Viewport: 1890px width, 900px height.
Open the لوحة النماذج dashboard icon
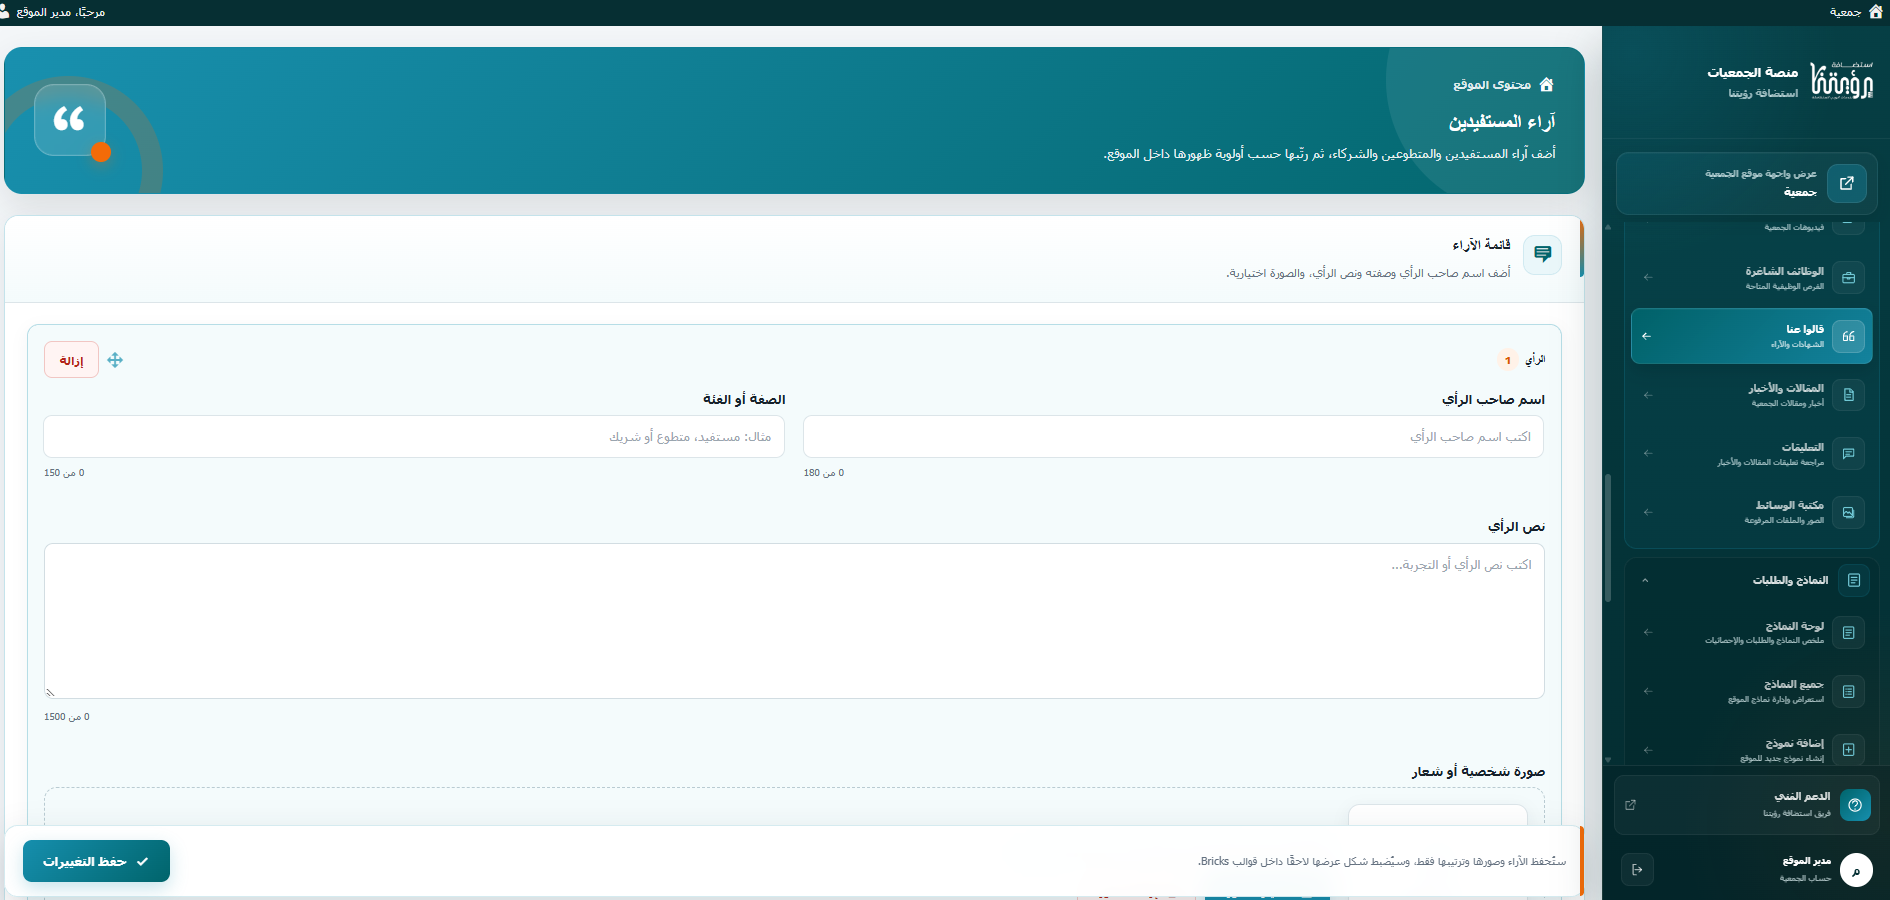pyautogui.click(x=1848, y=632)
